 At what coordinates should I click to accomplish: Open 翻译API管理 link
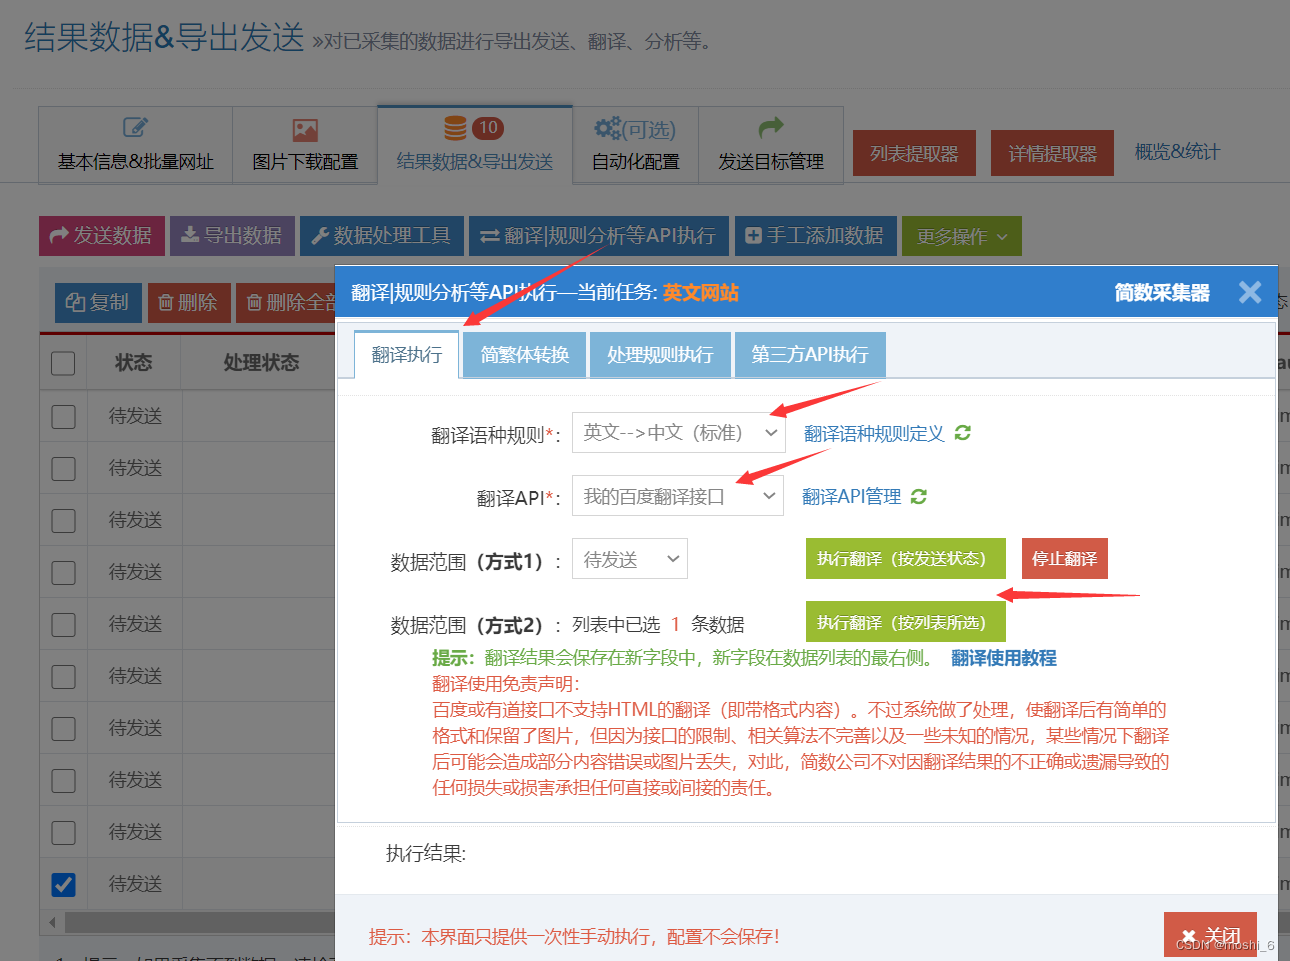[x=852, y=496]
